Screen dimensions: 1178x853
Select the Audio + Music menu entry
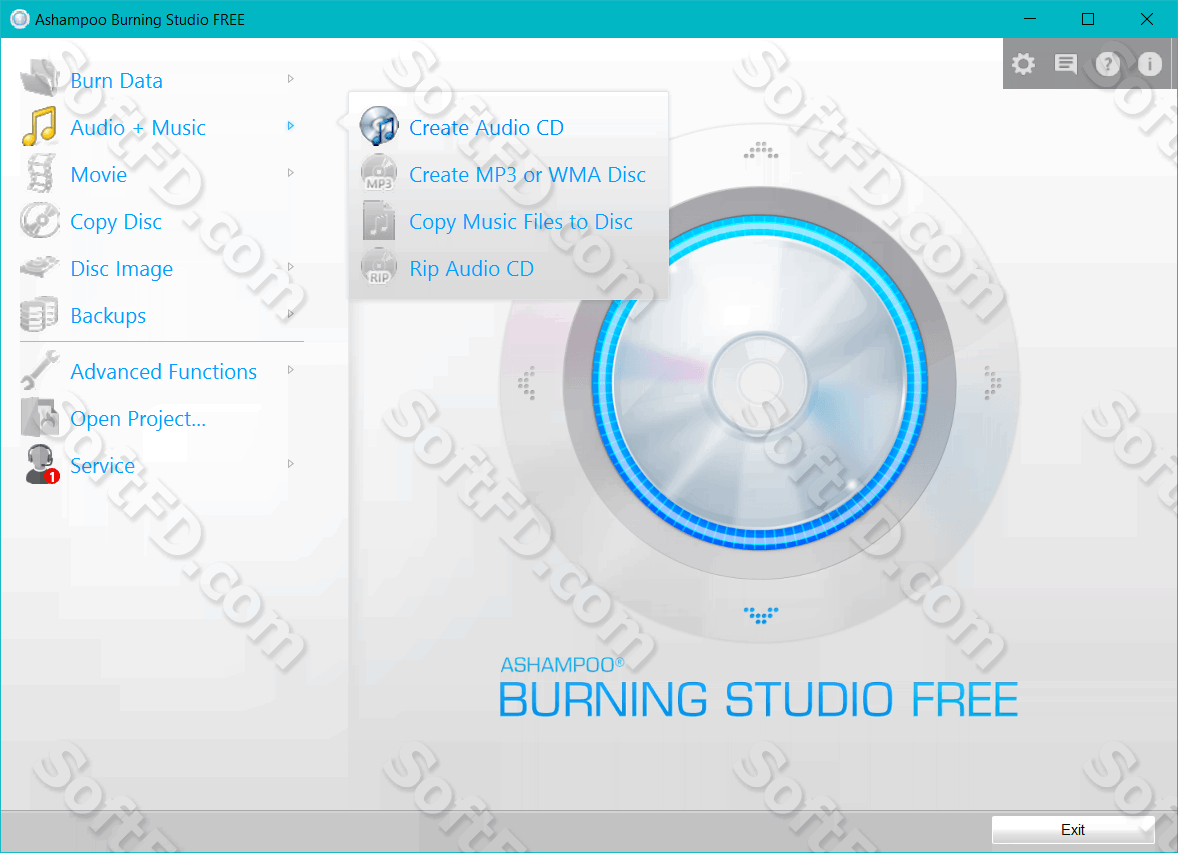pyautogui.click(x=137, y=128)
